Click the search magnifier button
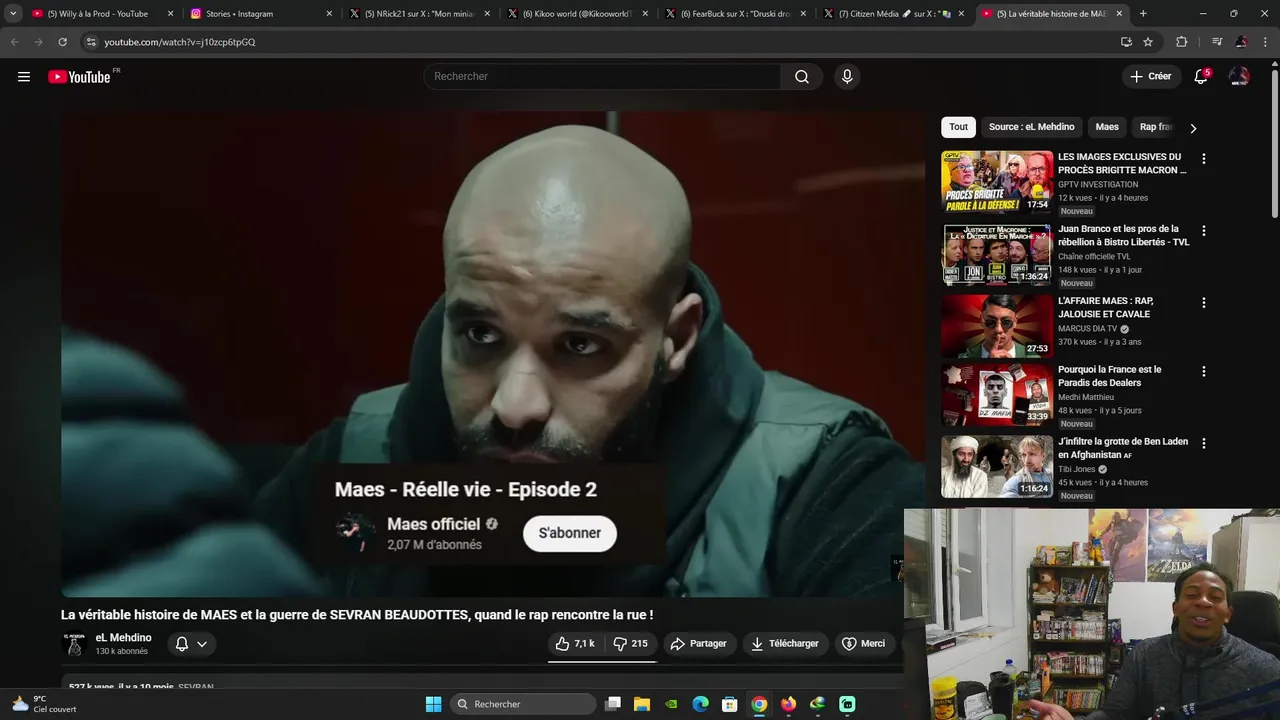This screenshot has height=720, width=1280. click(802, 77)
